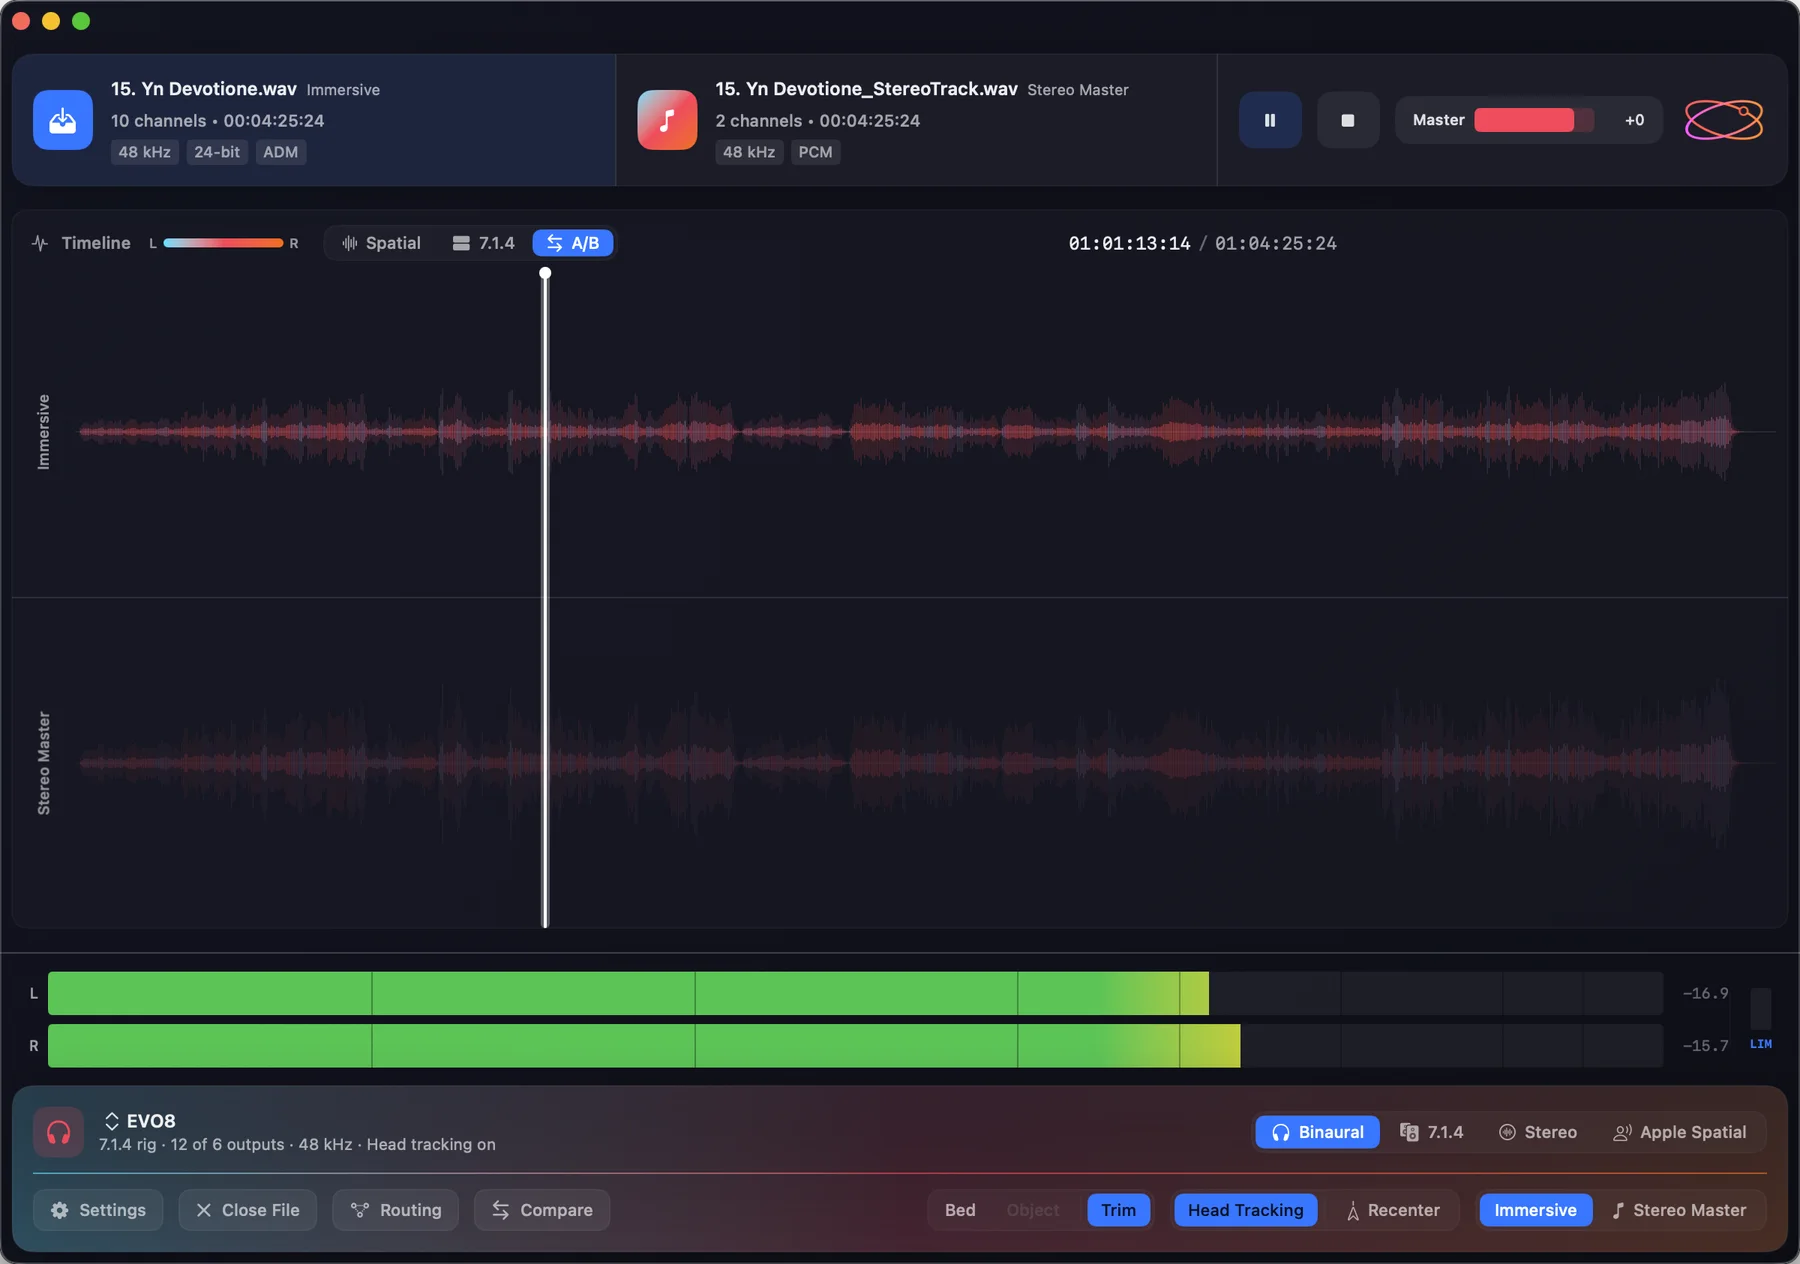Click the +0 master gain value
This screenshot has width=1800, height=1264.
point(1635,120)
